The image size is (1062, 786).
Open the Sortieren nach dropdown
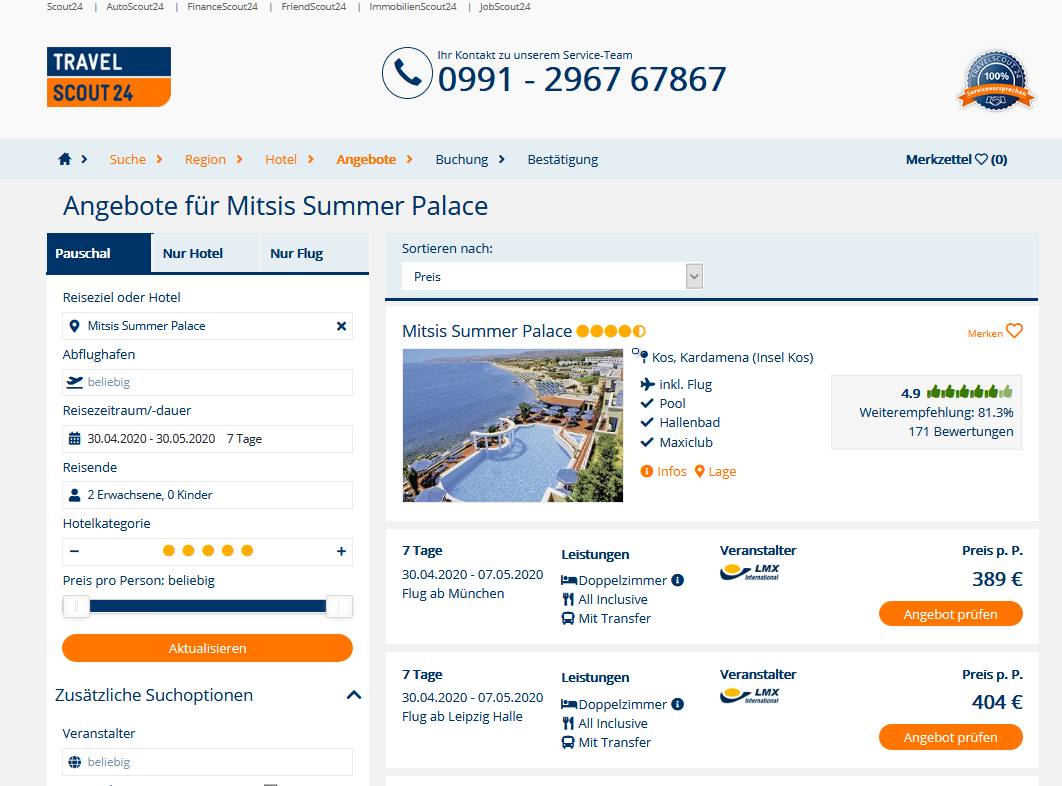click(x=553, y=276)
